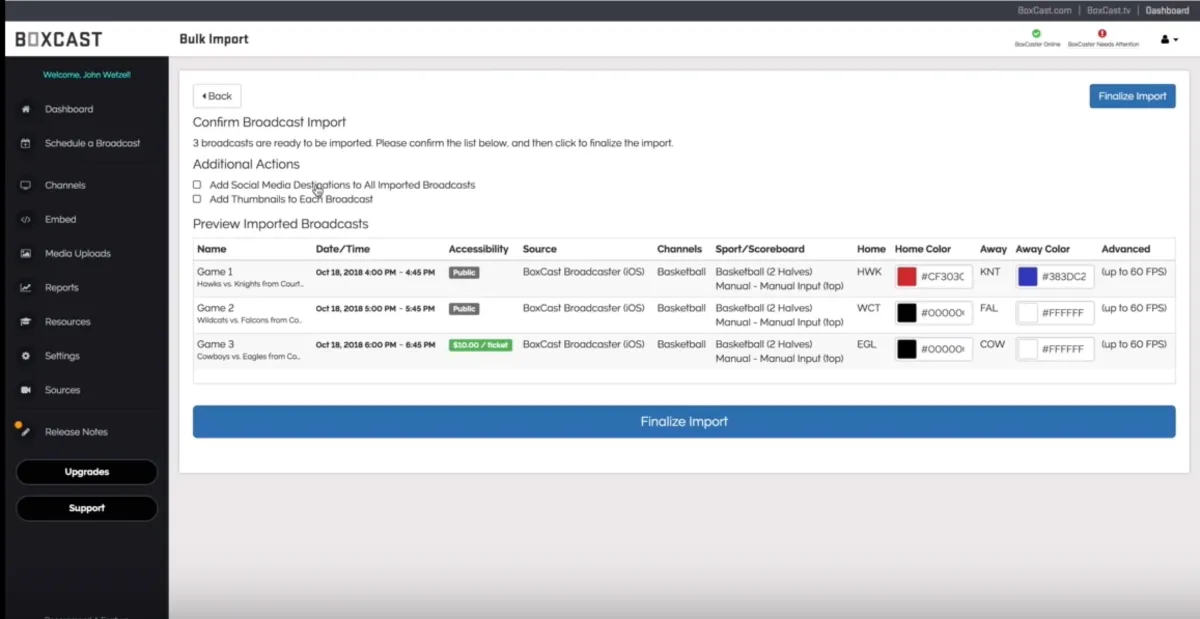Click the black home color swatch for Game 2
The height and width of the screenshot is (619, 1200).
[x=907, y=313]
